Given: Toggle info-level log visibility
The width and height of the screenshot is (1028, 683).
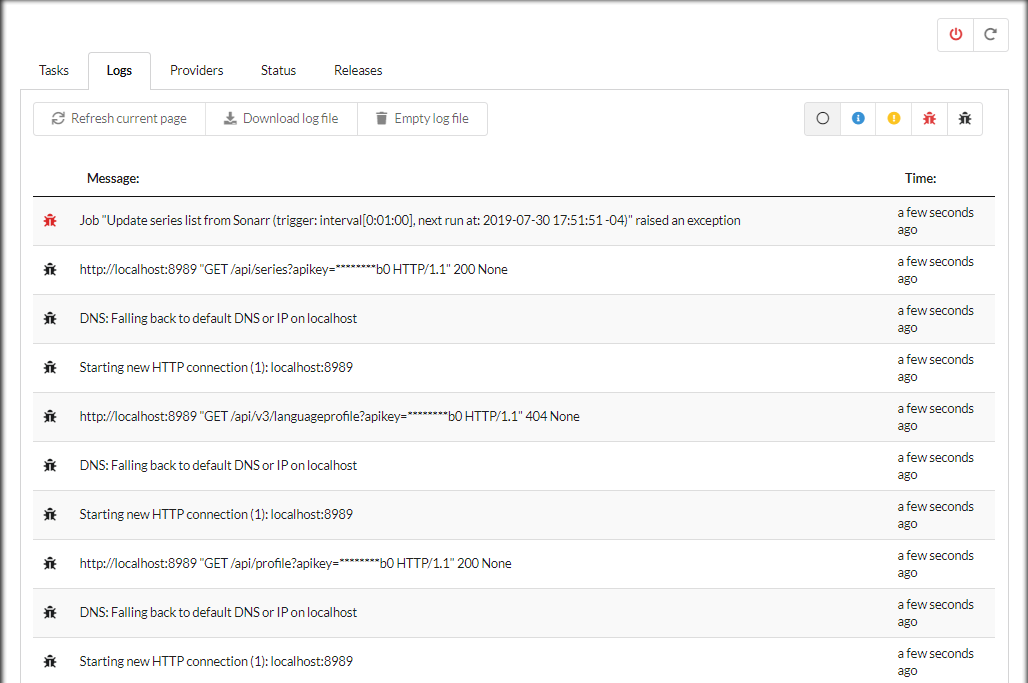Looking at the screenshot, I should click(x=857, y=118).
